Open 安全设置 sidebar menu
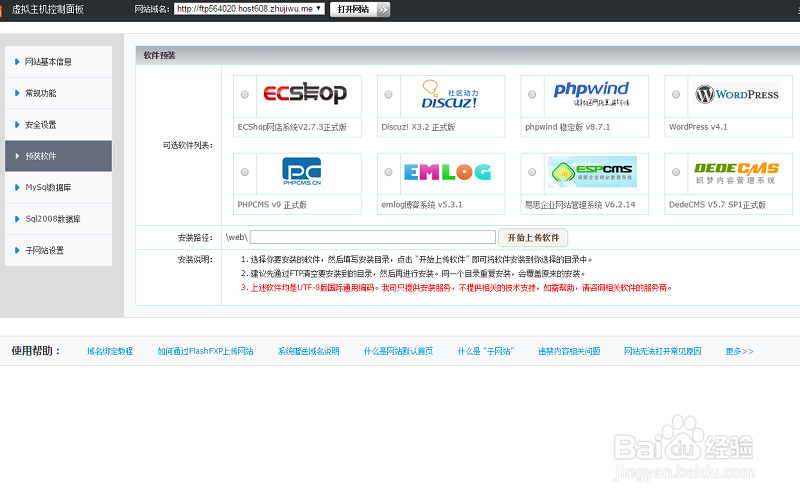Image resolution: width=800 pixels, height=500 pixels. click(58, 124)
